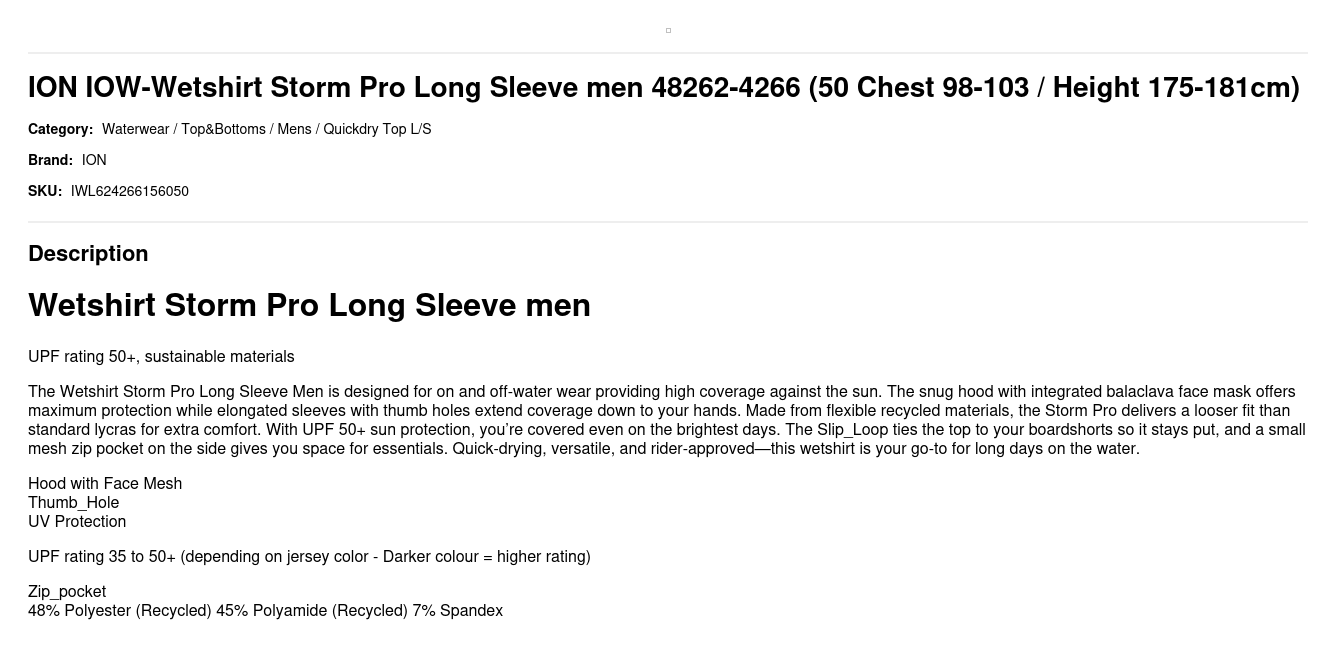The width and height of the screenshot is (1328, 669).
Task: Click the Zip_pocket feature line
Action: pyautogui.click(x=67, y=592)
